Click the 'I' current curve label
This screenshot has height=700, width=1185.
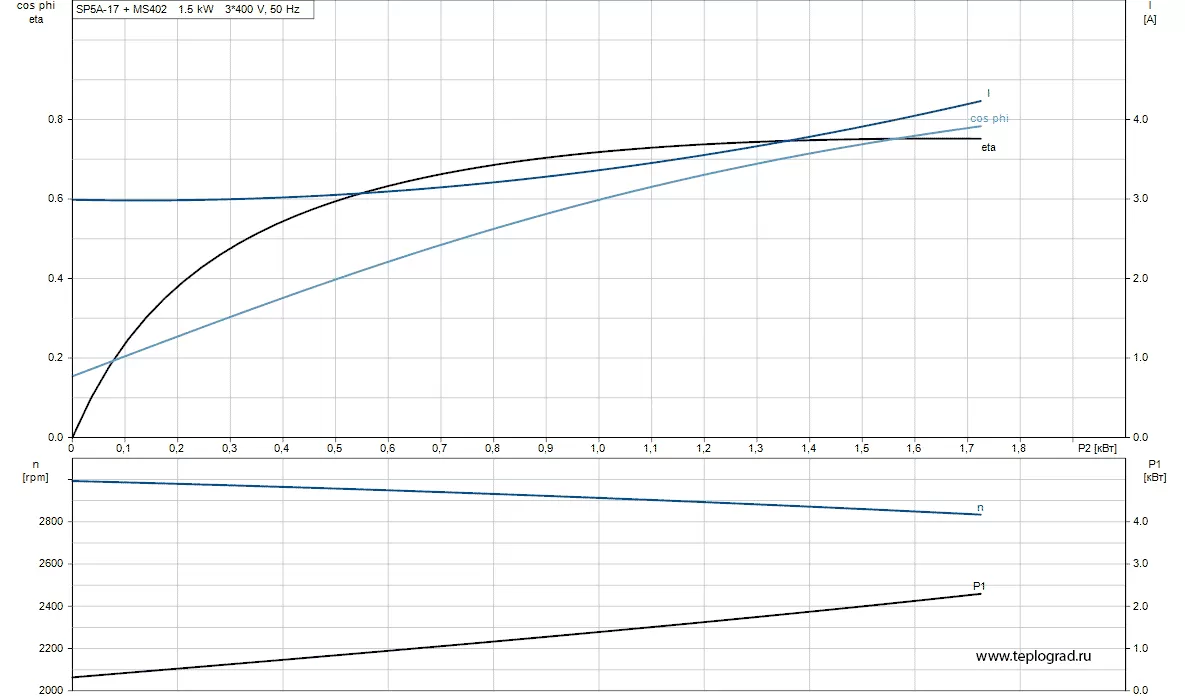(989, 93)
